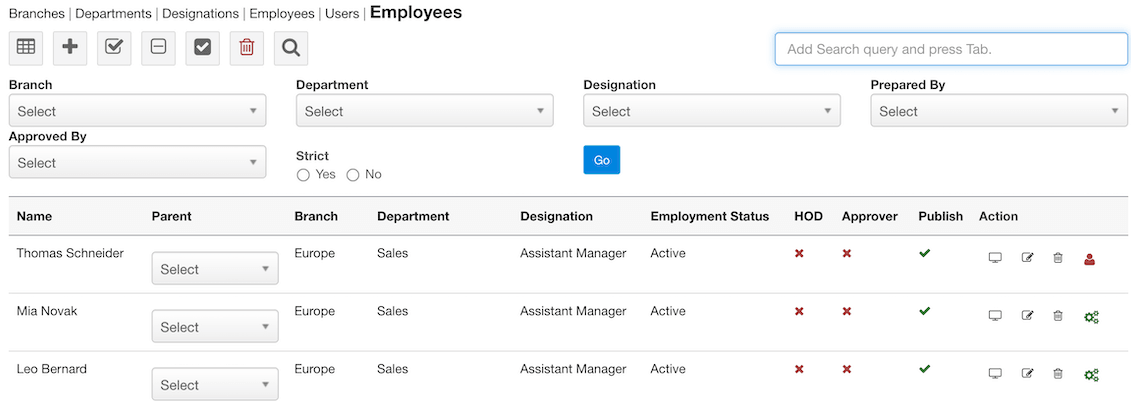Image resolution: width=1131 pixels, height=403 pixels.
Task: Toggle Publish checkmark for Thomas Schneider
Action: point(925,253)
